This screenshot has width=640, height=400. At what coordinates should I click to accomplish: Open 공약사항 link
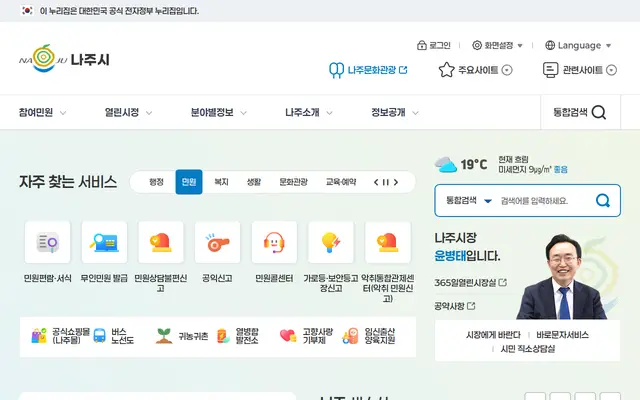[455, 306]
